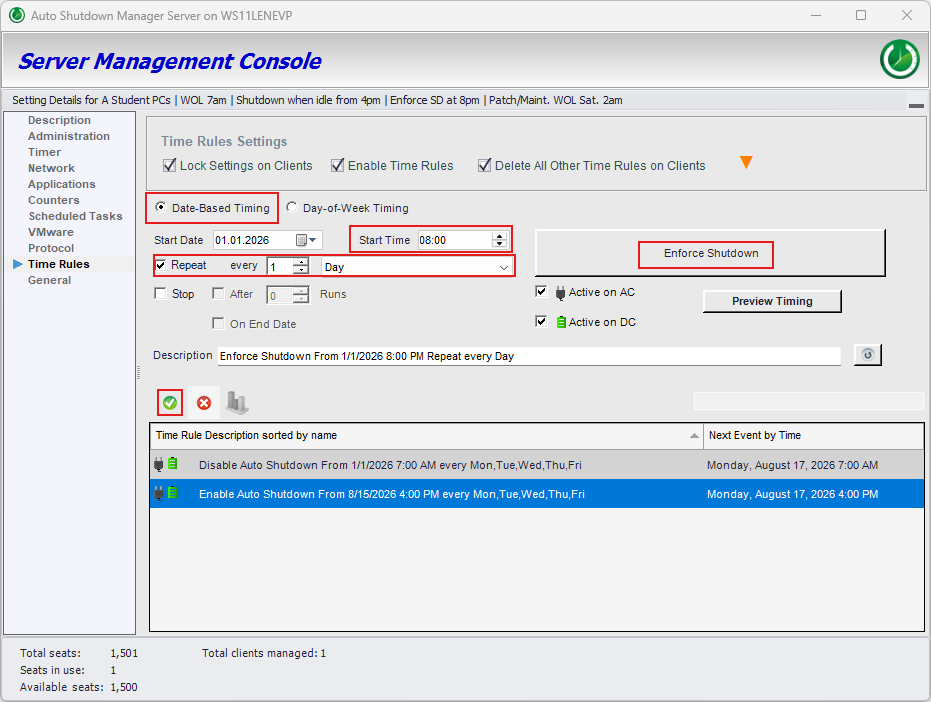
Task: Select Time Rules in sidebar
Action: pyautogui.click(x=59, y=264)
